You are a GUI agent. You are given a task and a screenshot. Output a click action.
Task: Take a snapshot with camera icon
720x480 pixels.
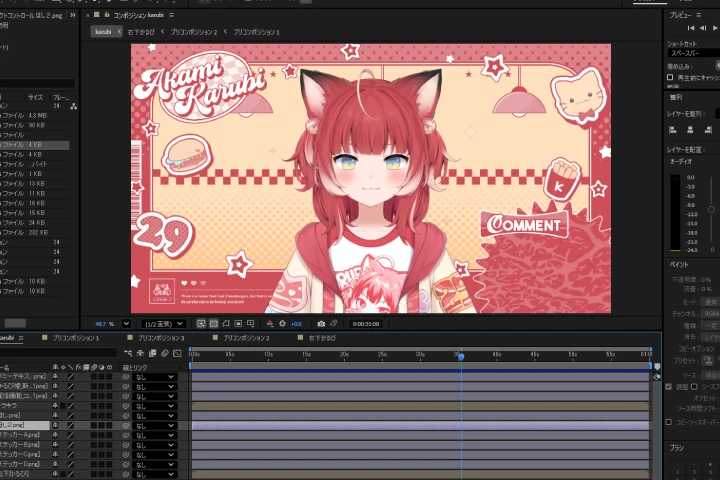[321, 324]
